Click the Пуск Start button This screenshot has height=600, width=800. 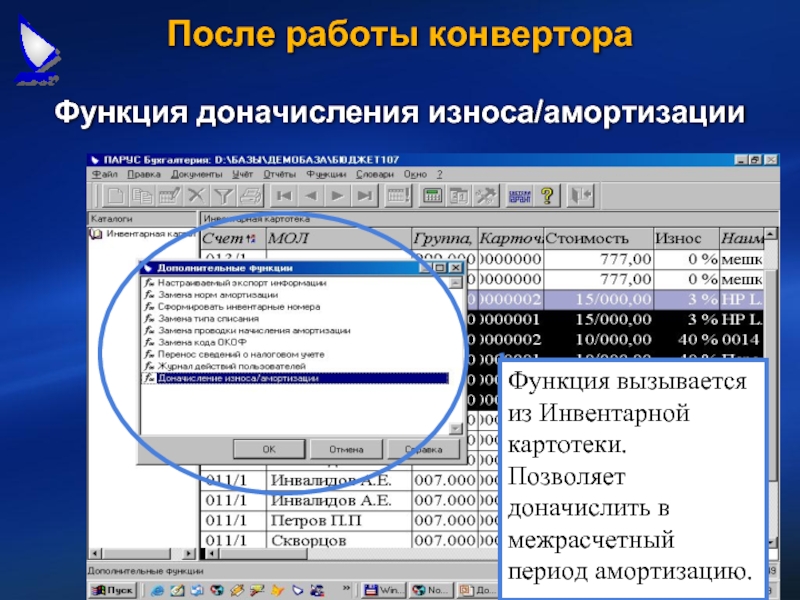113,590
